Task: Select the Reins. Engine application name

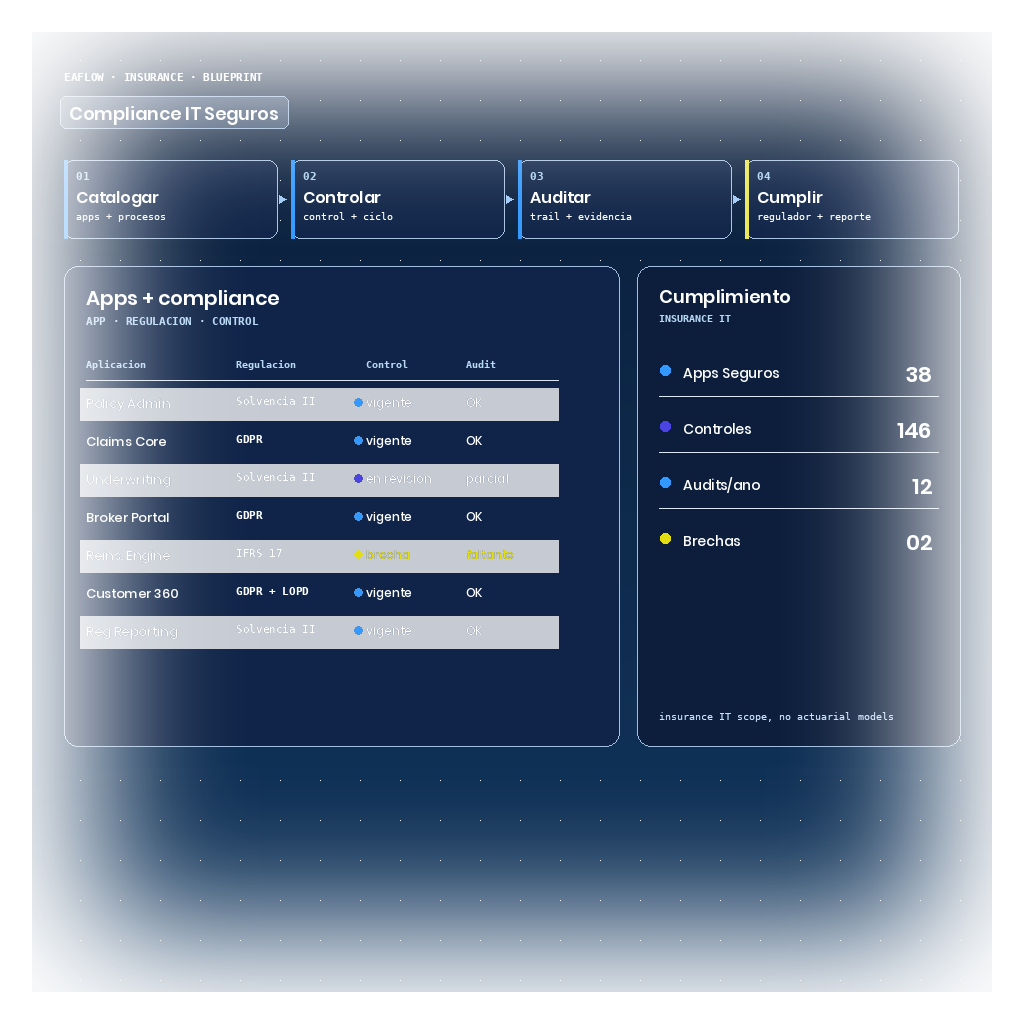Action: [x=128, y=555]
